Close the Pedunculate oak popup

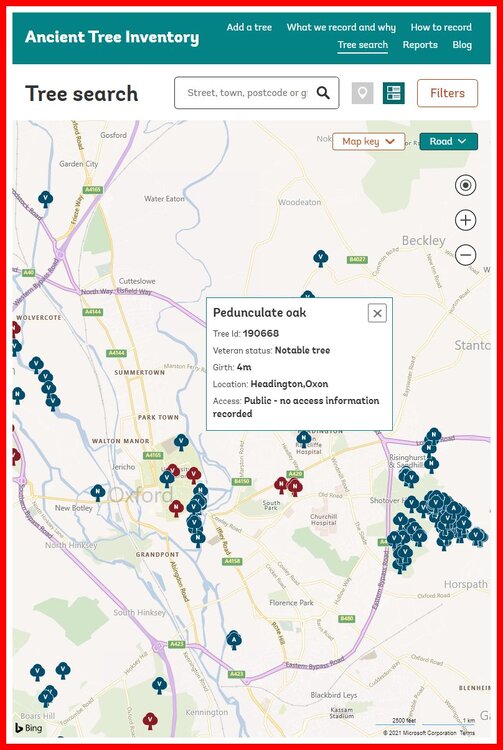pos(377,313)
